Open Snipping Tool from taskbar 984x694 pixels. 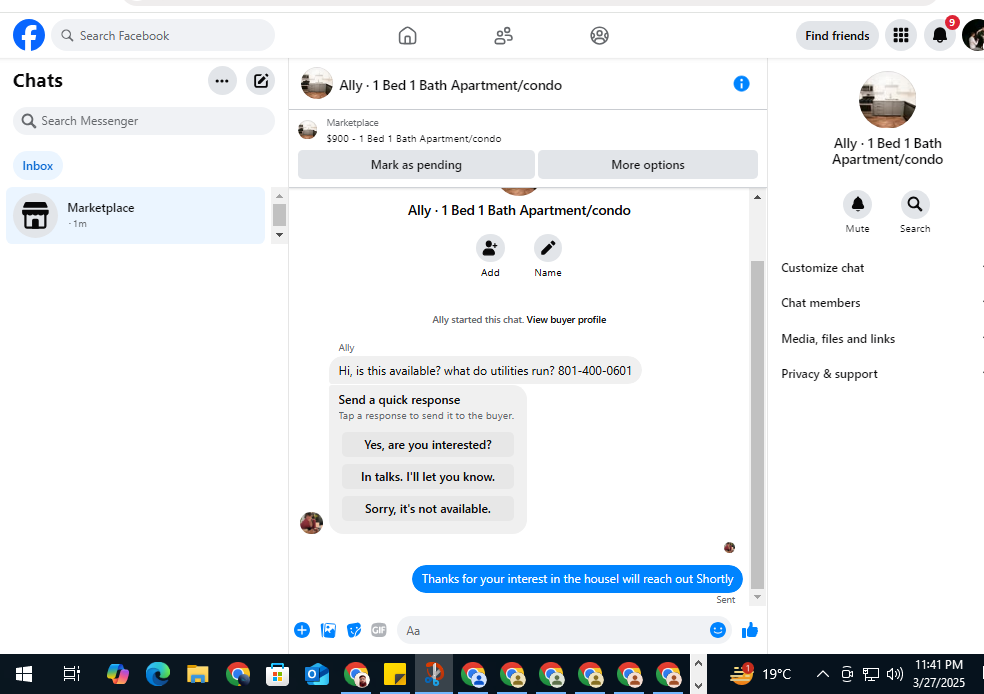pyautogui.click(x=434, y=675)
